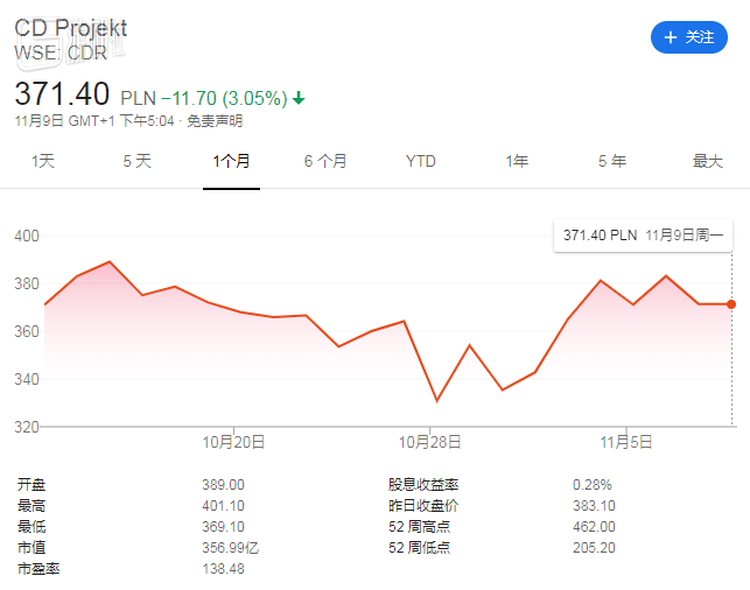The width and height of the screenshot is (750, 590).
Task: Click the 10月20日 x-axis date label
Action: tap(233, 441)
